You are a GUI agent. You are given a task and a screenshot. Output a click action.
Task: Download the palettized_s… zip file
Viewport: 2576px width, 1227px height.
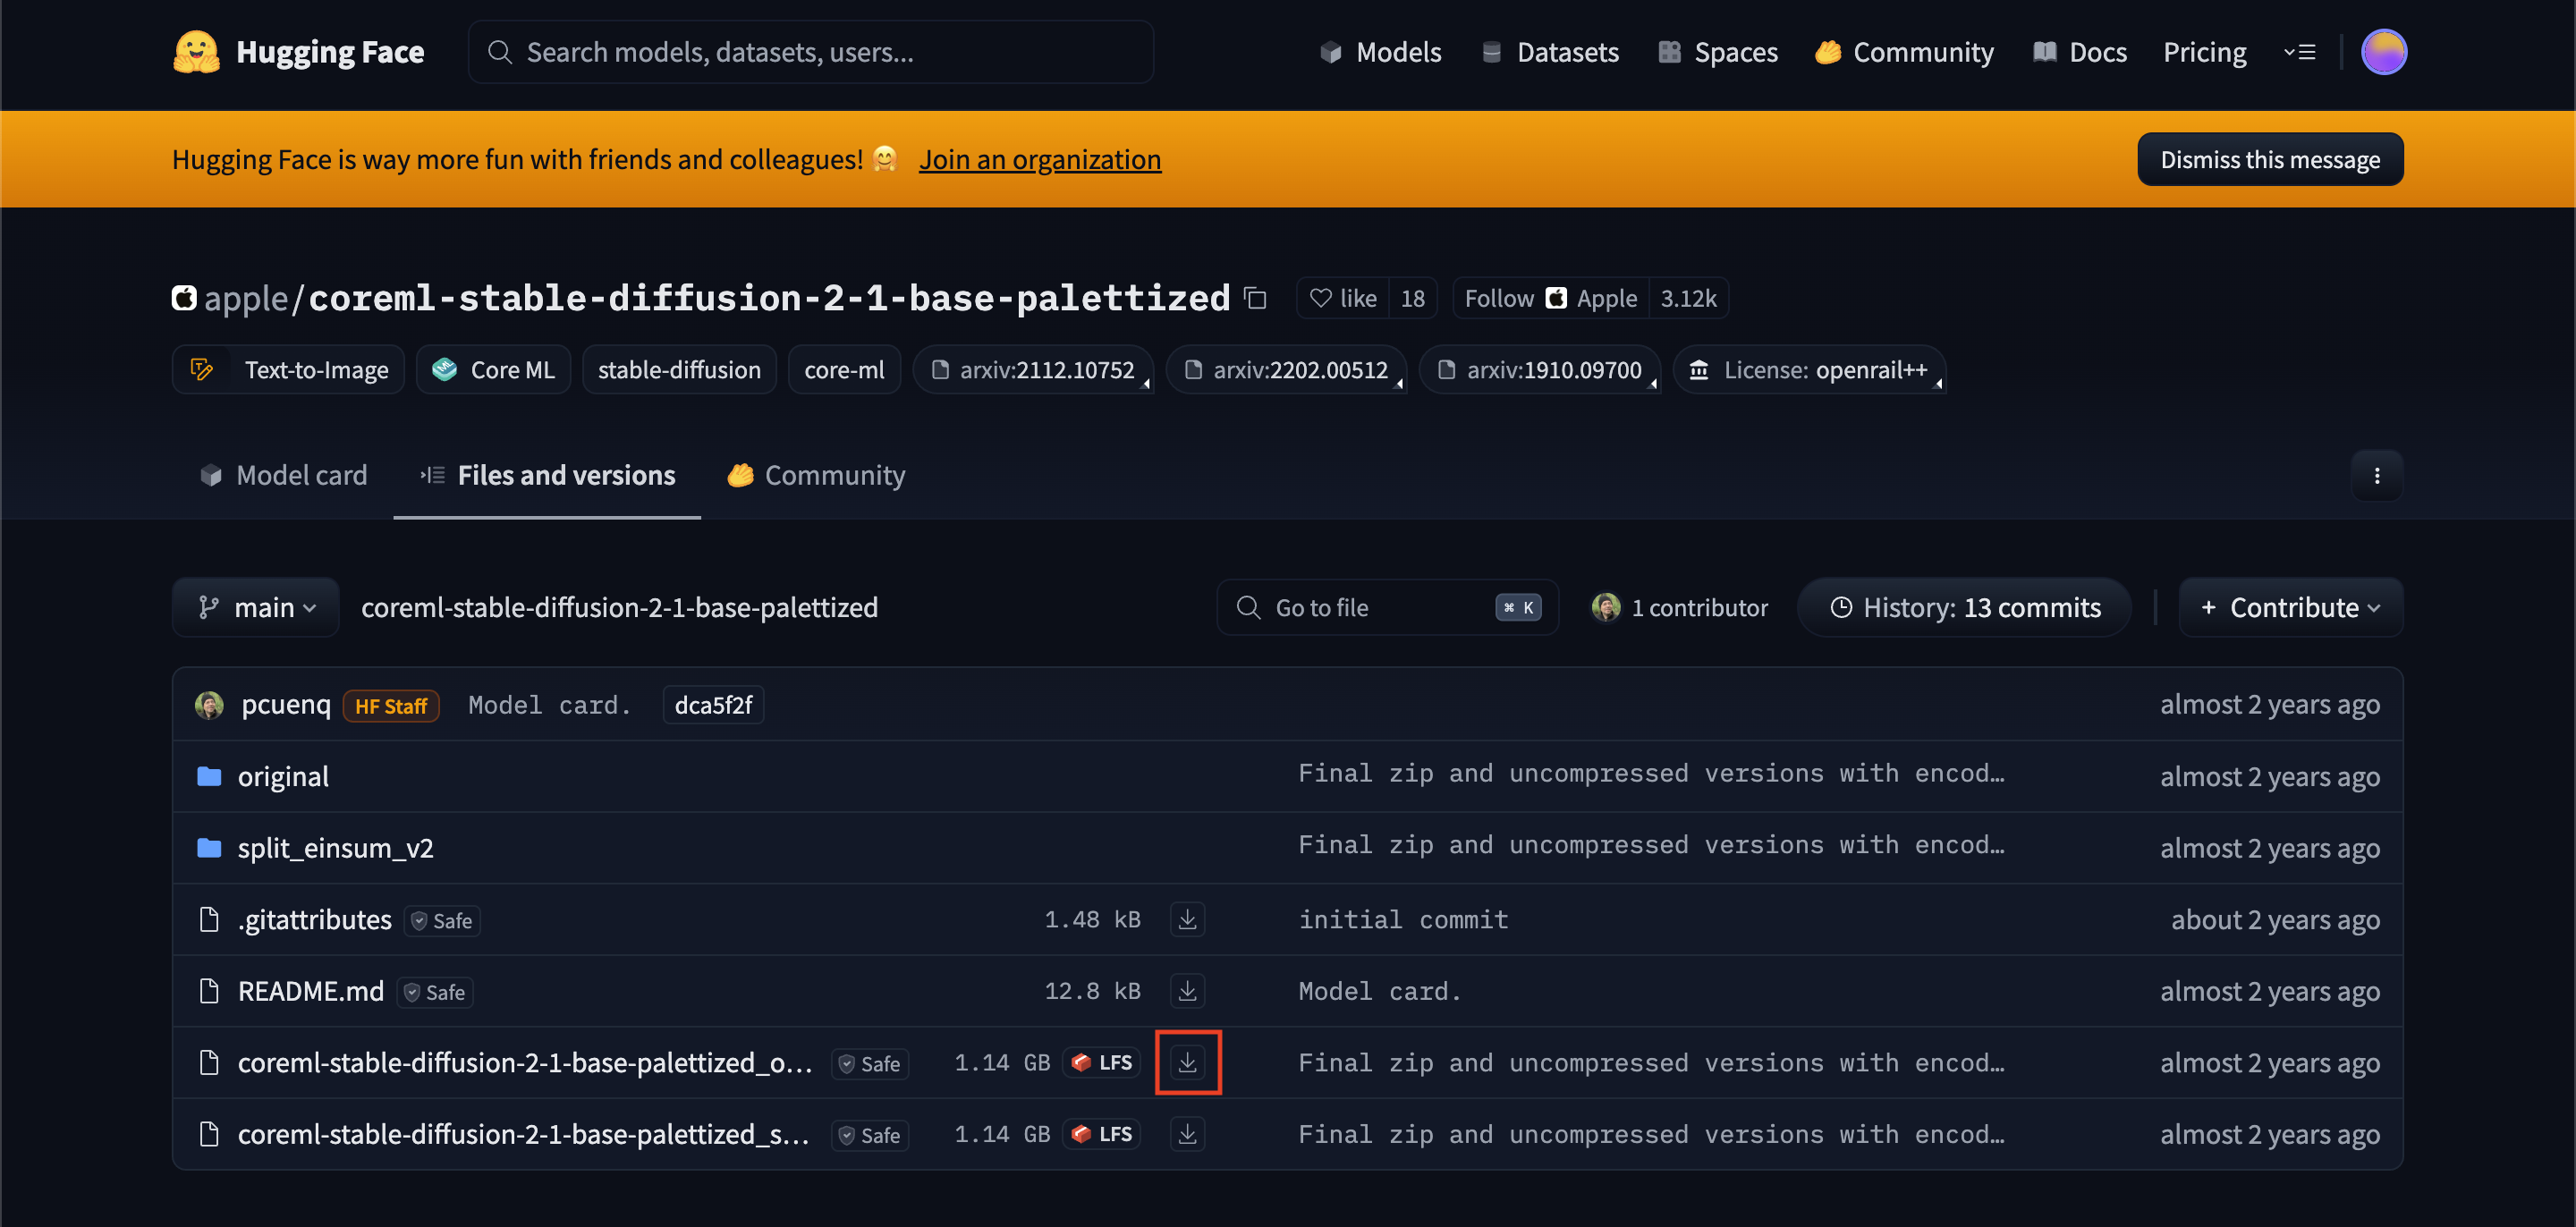tap(1187, 1134)
